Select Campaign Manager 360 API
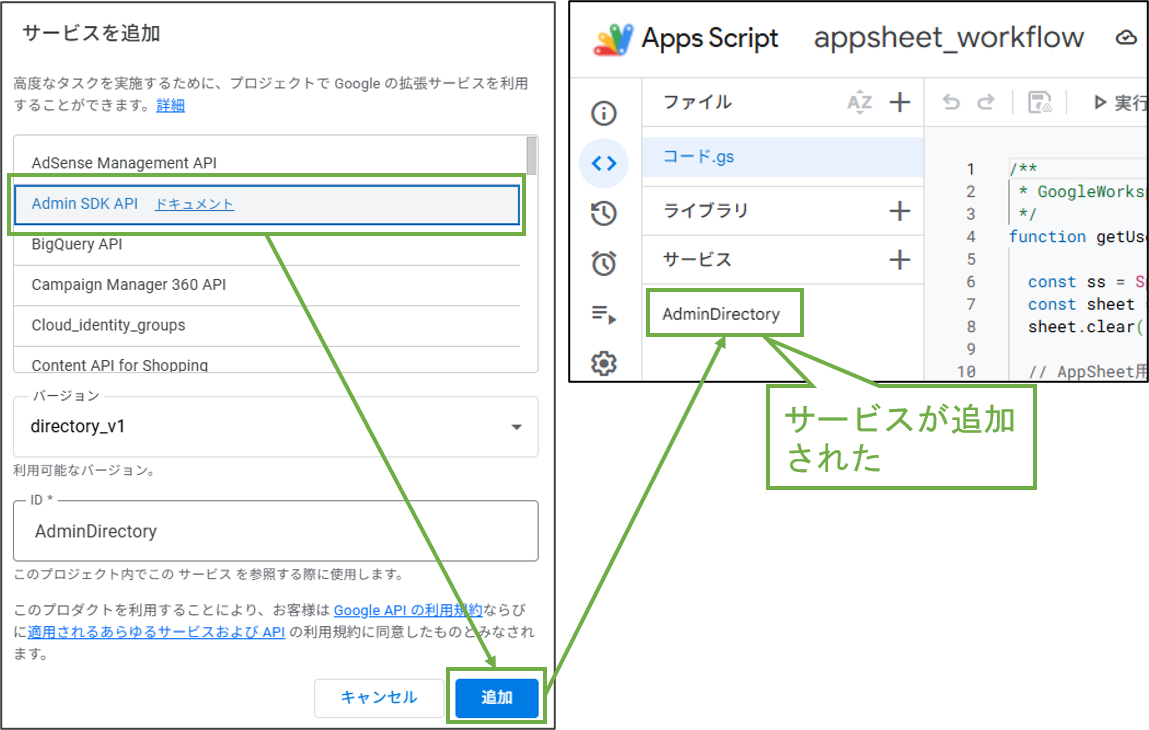 click(x=267, y=285)
